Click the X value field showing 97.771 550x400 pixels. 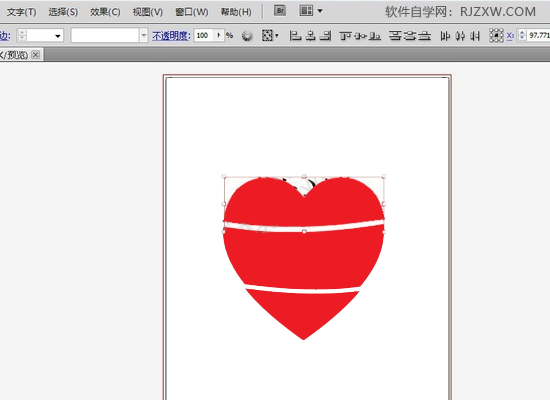(538, 35)
